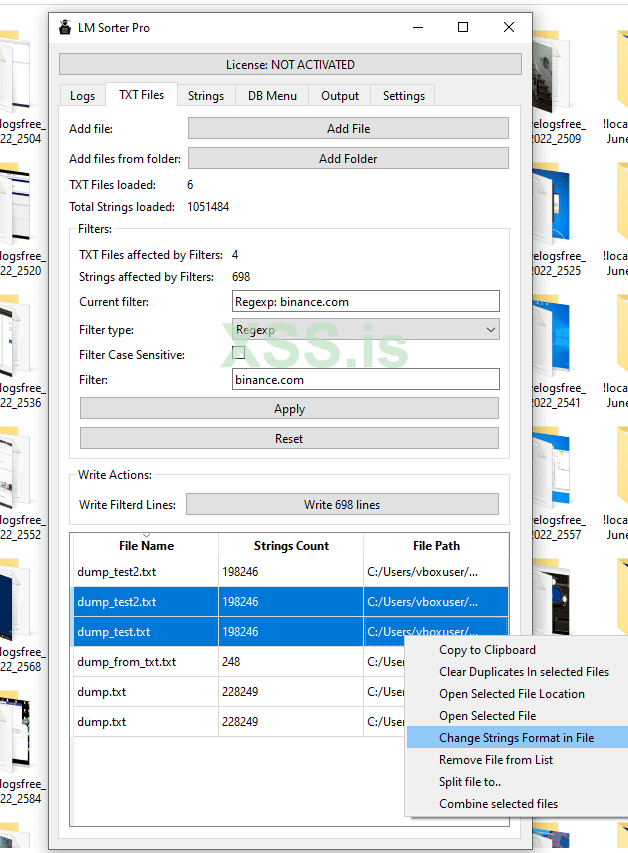This screenshot has width=628, height=853.
Task: Select the dump_test.txt row
Action: coord(291,632)
